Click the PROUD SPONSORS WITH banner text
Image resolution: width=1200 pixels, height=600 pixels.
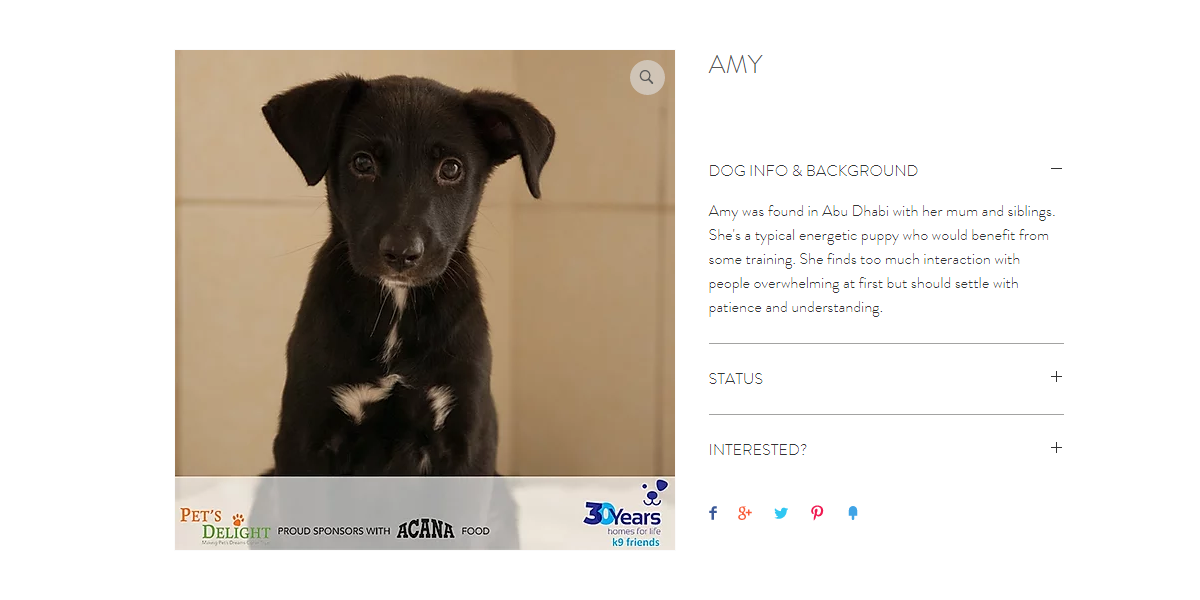pyautogui.click(x=334, y=531)
